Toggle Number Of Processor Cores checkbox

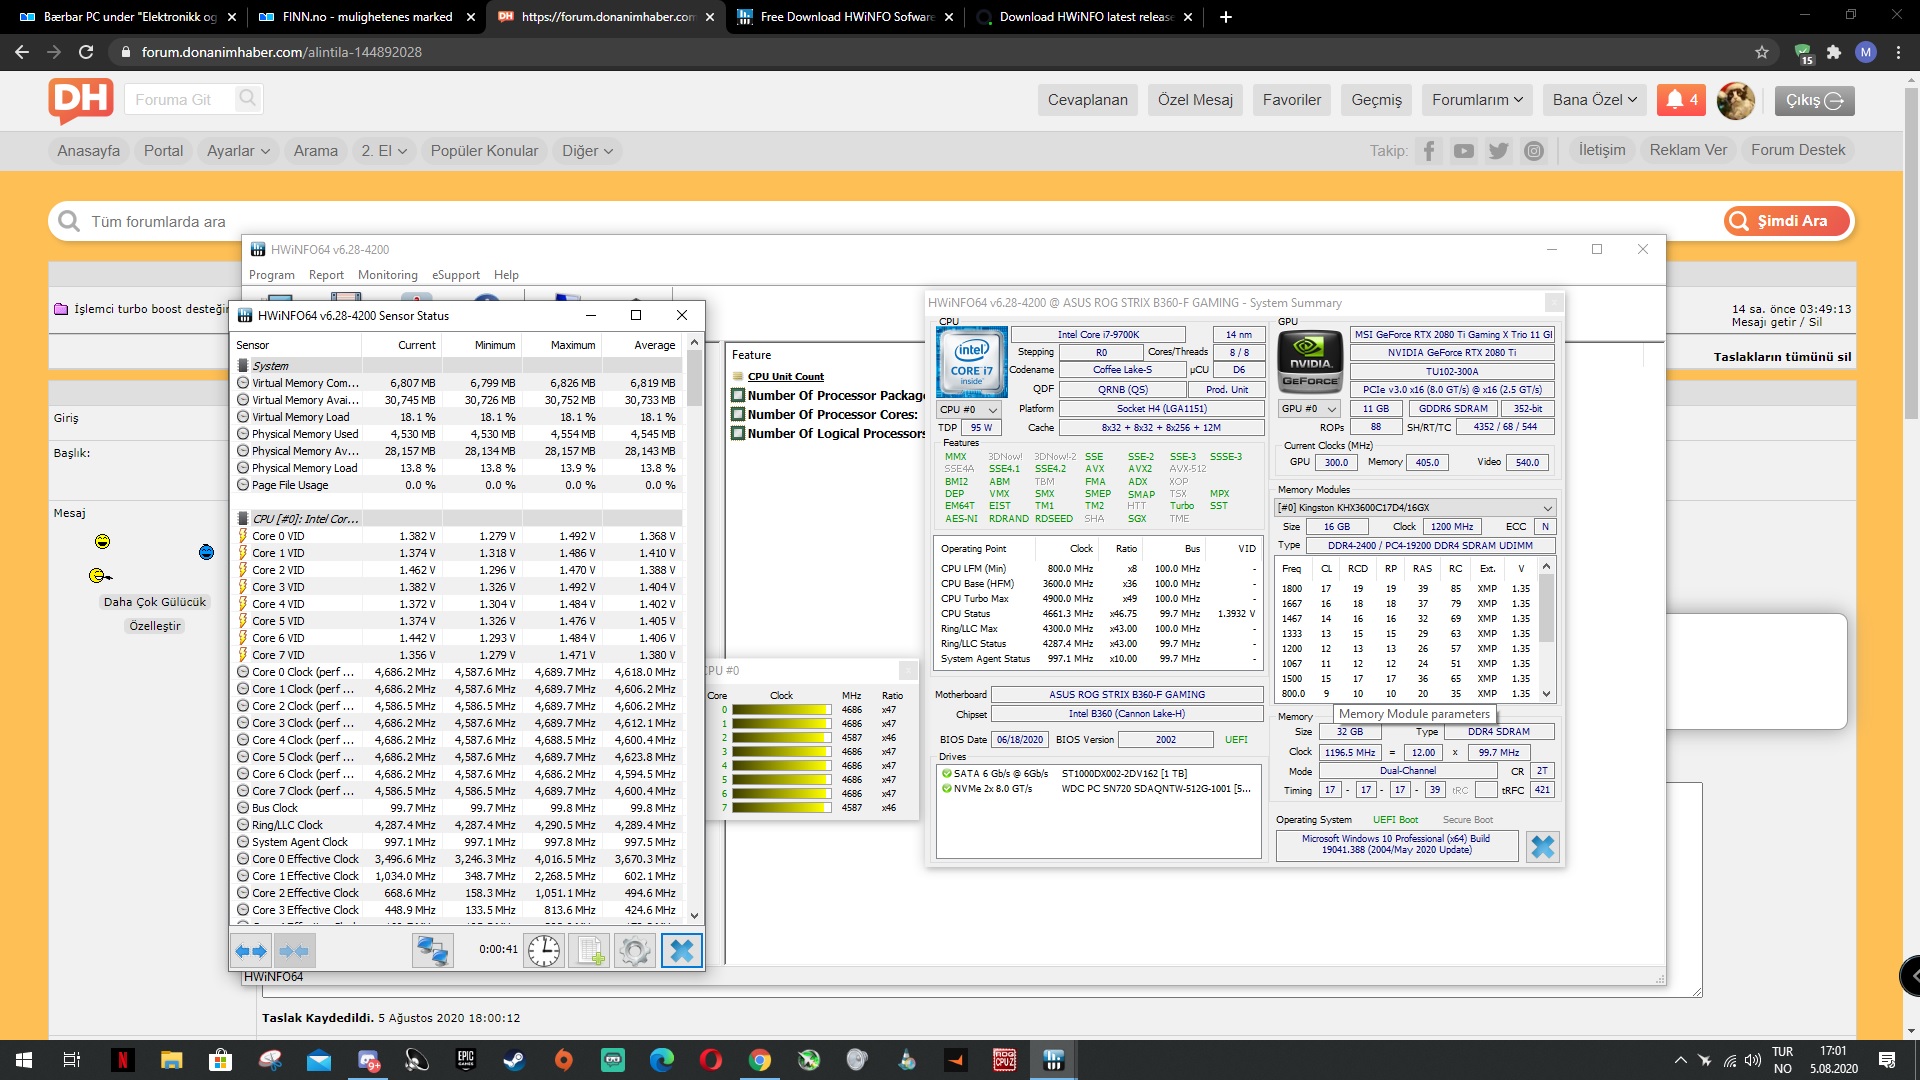[x=738, y=415]
